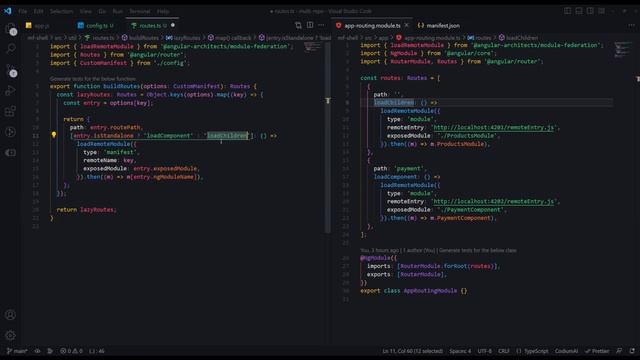Click CodiumAI in status bar
Screen dimensions: 640x360
point(566,351)
